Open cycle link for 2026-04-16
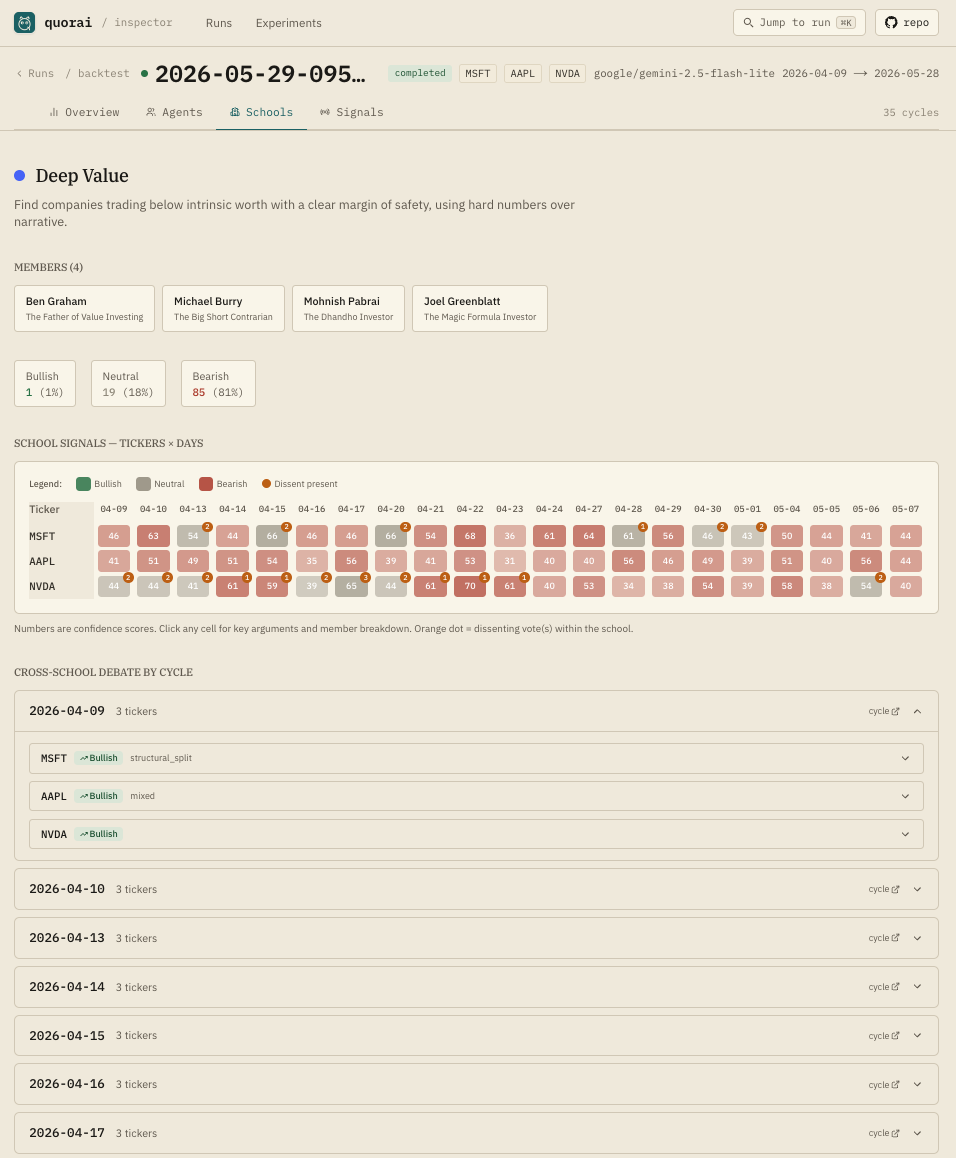956x1158 pixels. 884,1084
